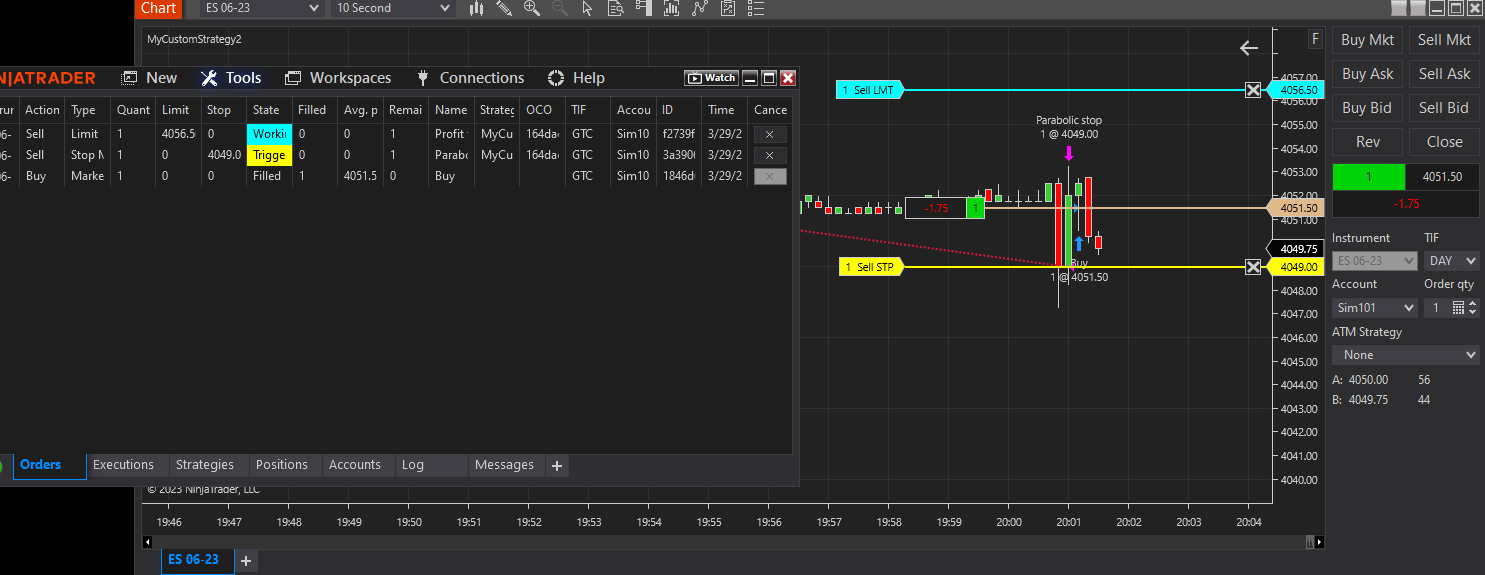Image resolution: width=1485 pixels, height=575 pixels.
Task: Click the cancel X on Filled Market row
Action: [769, 176]
